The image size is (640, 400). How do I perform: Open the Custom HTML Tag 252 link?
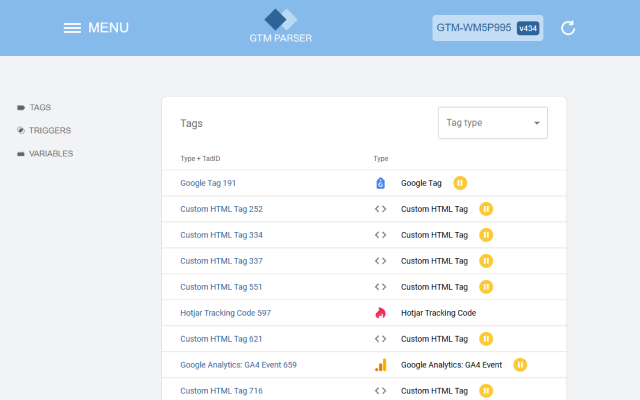[x=222, y=209]
